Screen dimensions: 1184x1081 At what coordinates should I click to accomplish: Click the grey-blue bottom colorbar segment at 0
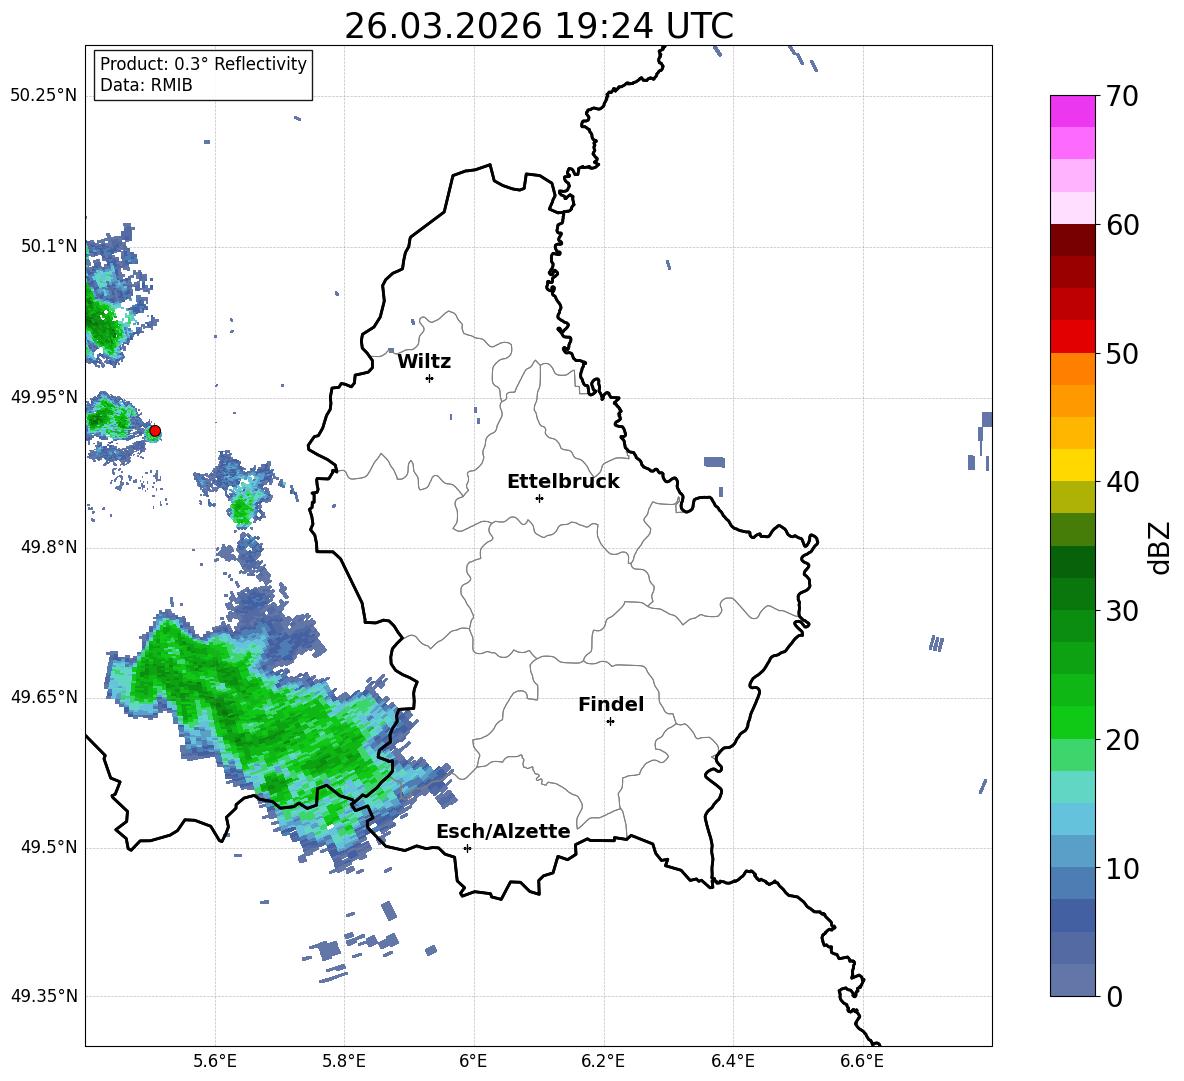1072,980
